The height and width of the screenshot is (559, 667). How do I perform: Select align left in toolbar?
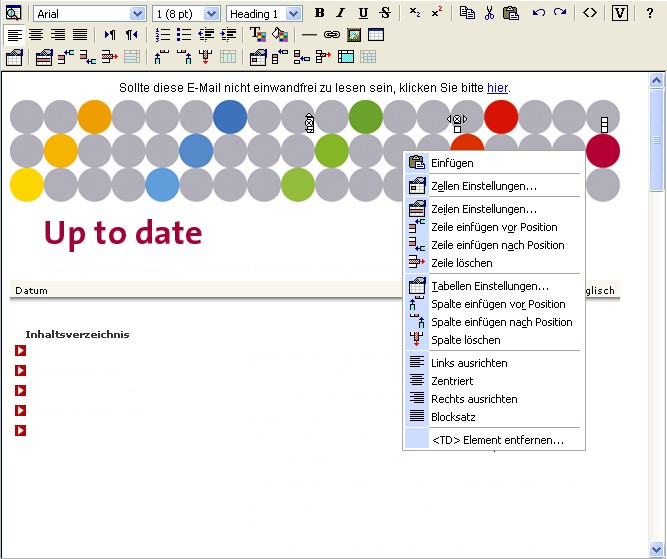pyautogui.click(x=14, y=35)
